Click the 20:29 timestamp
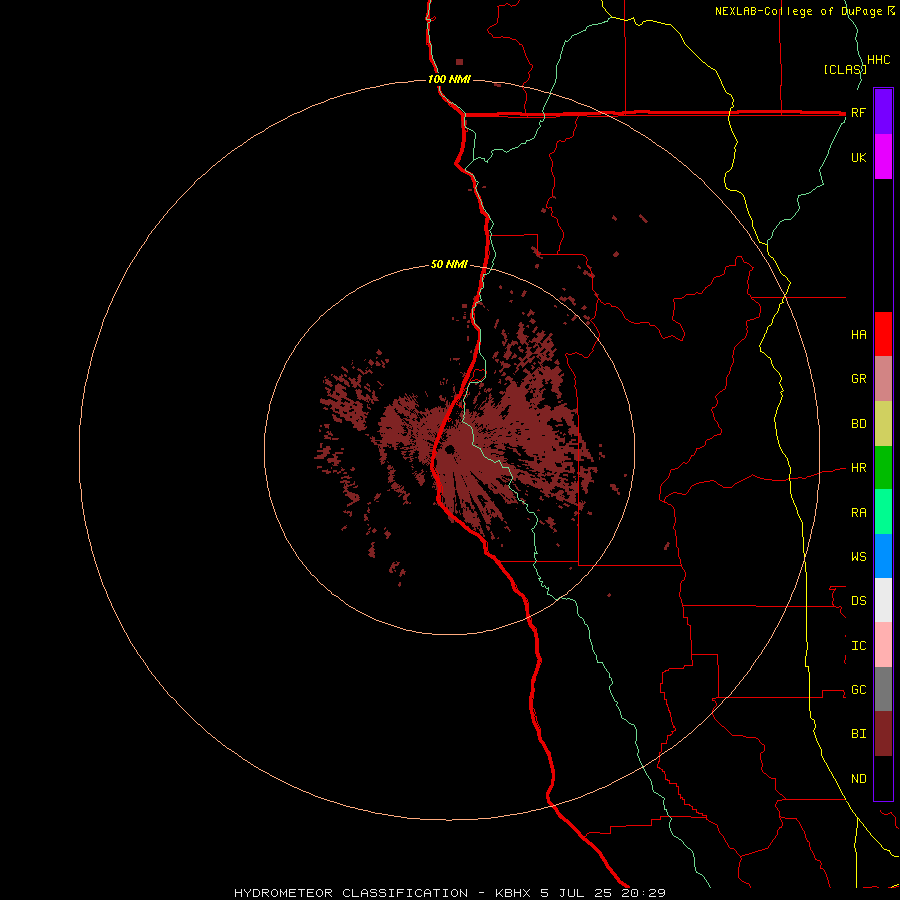Screen dimensions: 900x900 [x=643, y=893]
